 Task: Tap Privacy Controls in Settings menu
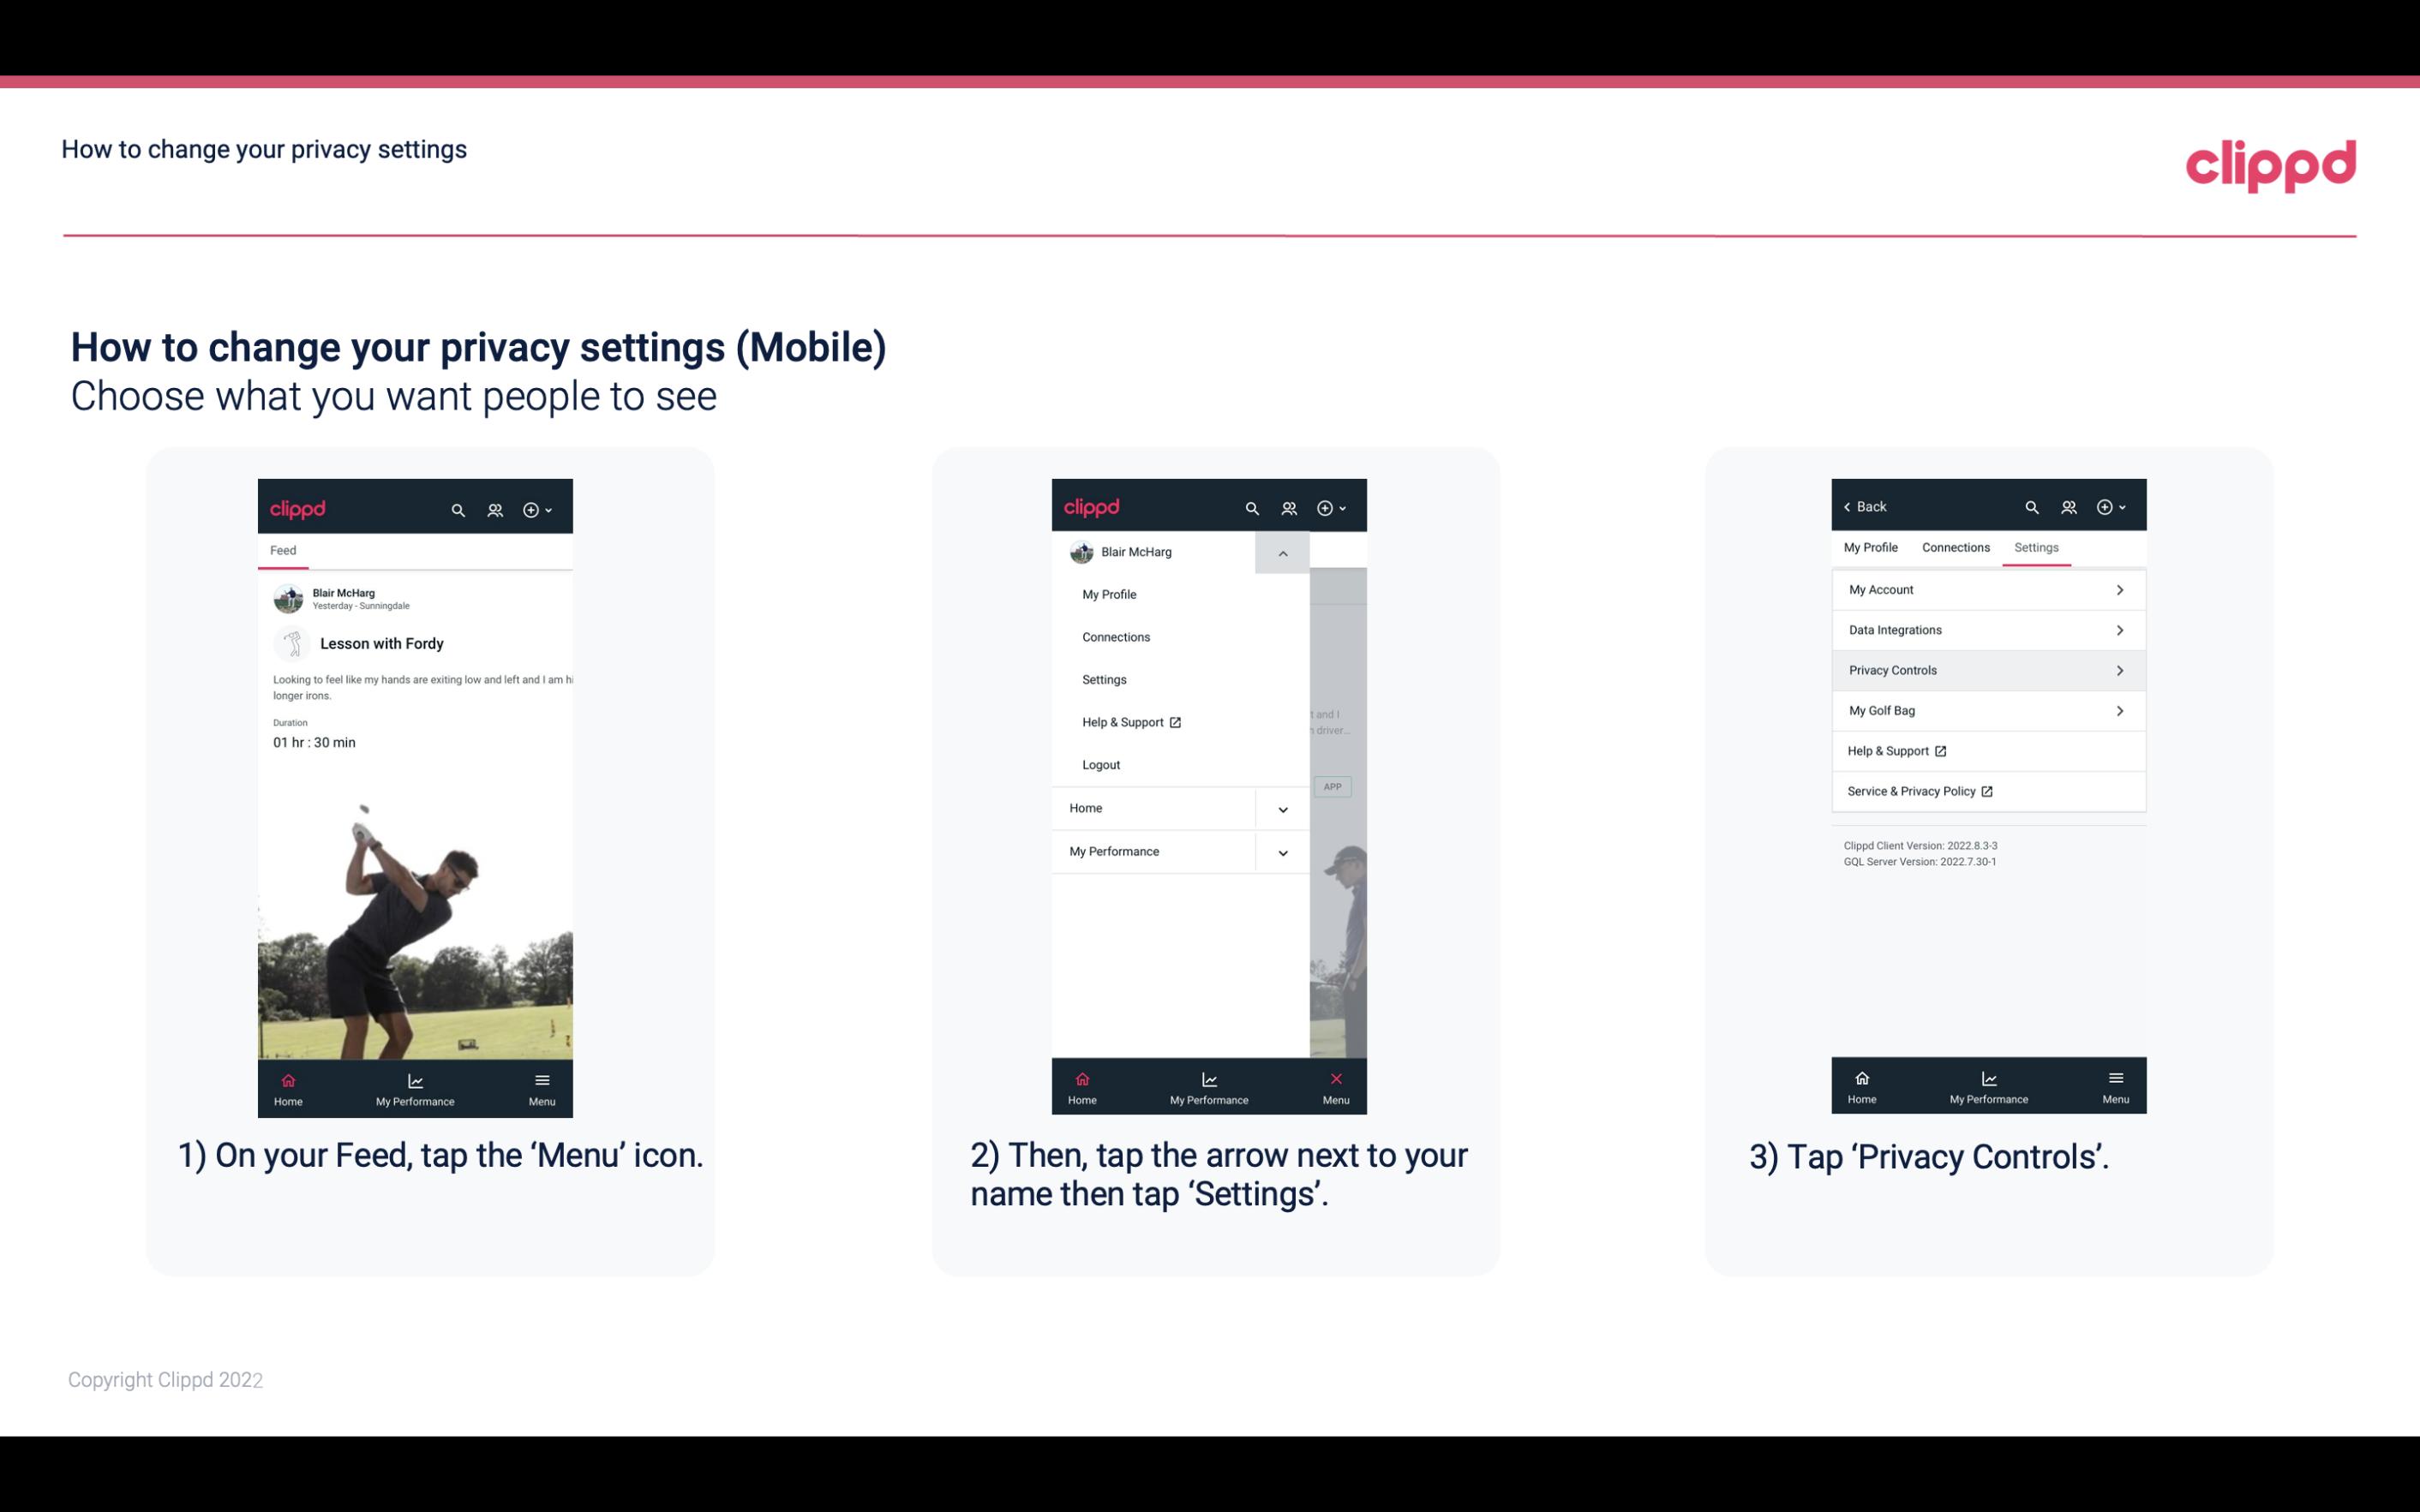(1986, 669)
